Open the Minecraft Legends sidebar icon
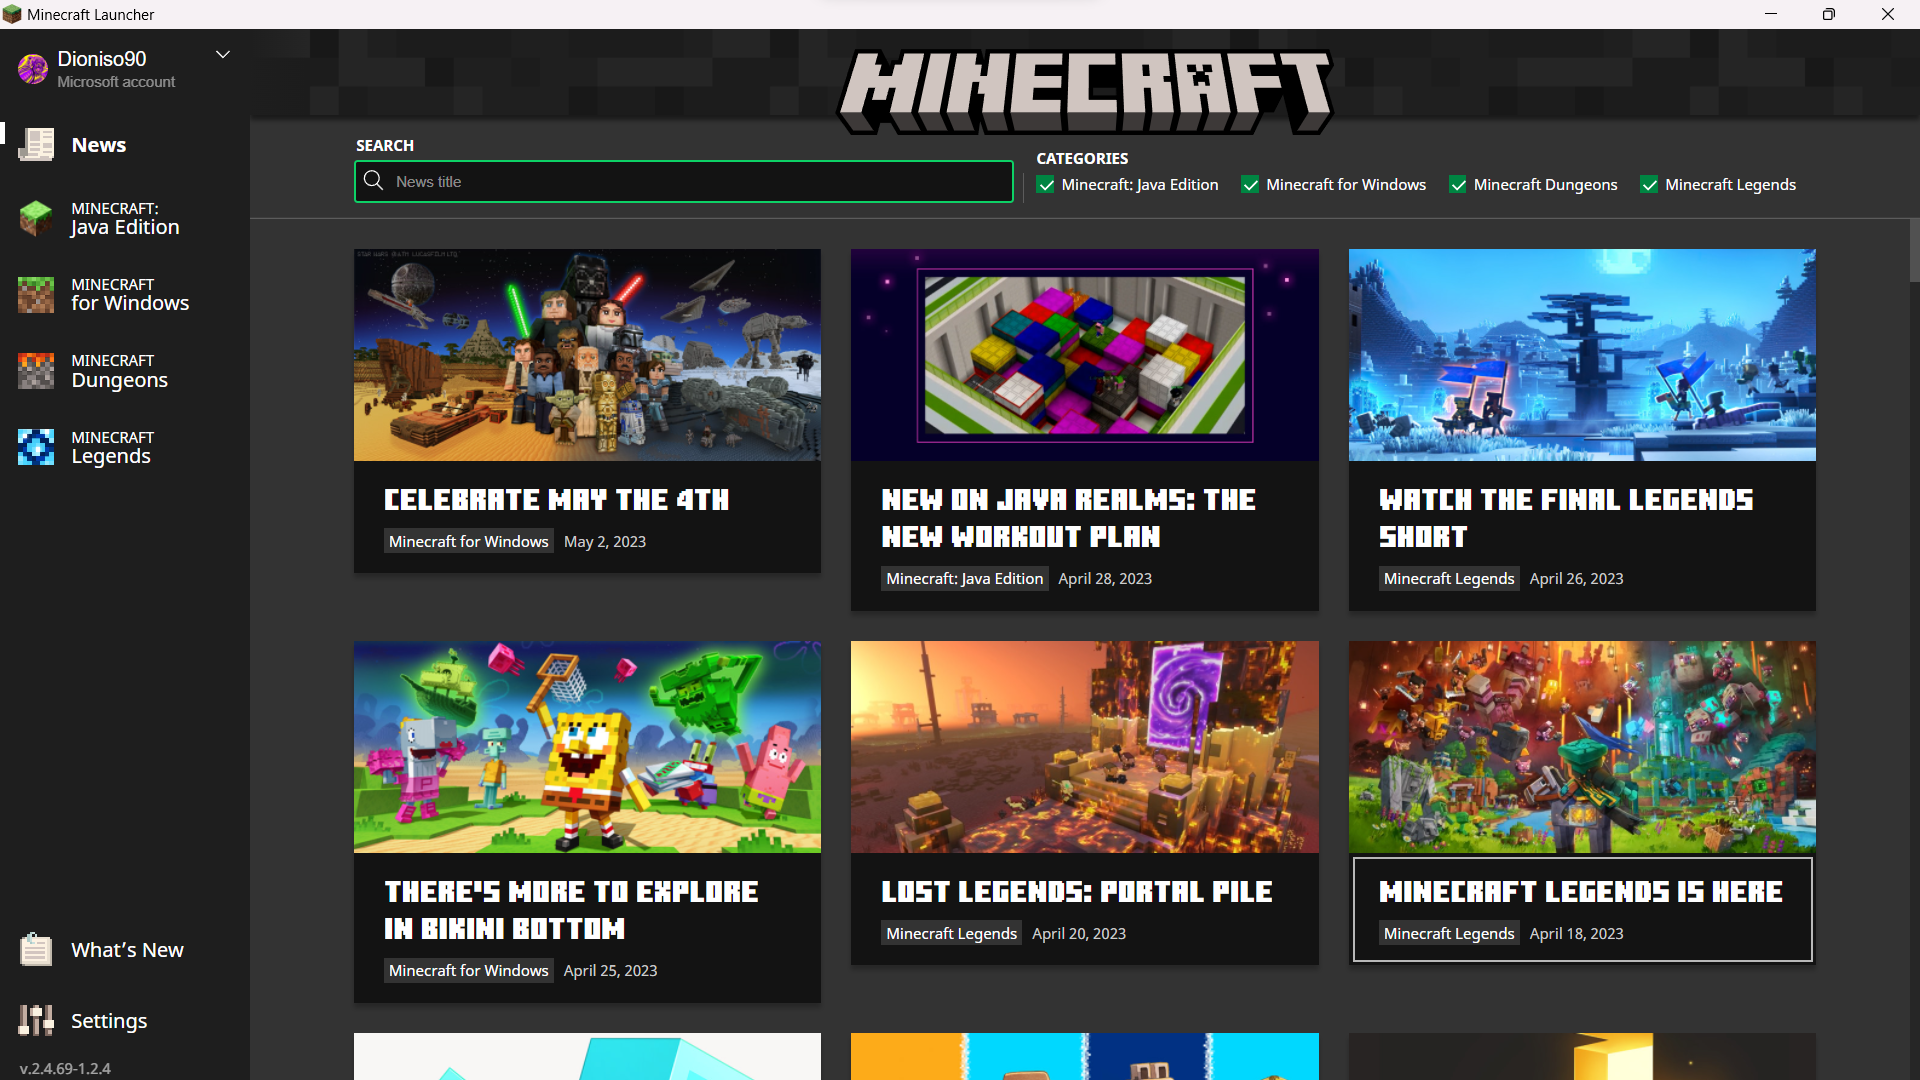 36,447
